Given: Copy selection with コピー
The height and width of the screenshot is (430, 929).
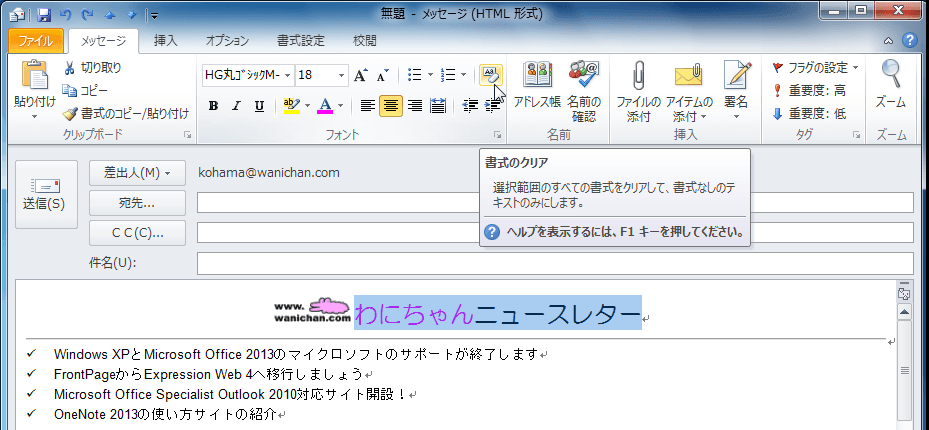Looking at the screenshot, I should tap(85, 91).
